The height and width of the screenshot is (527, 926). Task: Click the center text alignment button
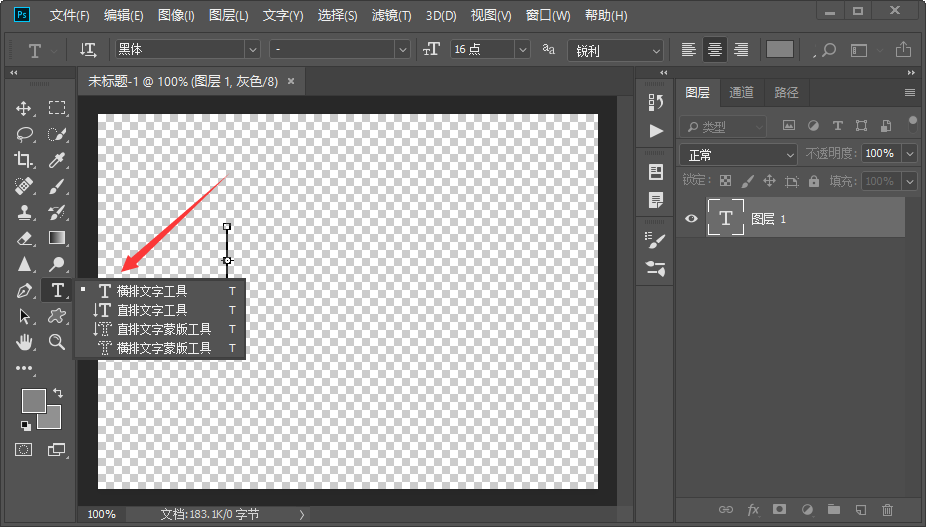715,50
